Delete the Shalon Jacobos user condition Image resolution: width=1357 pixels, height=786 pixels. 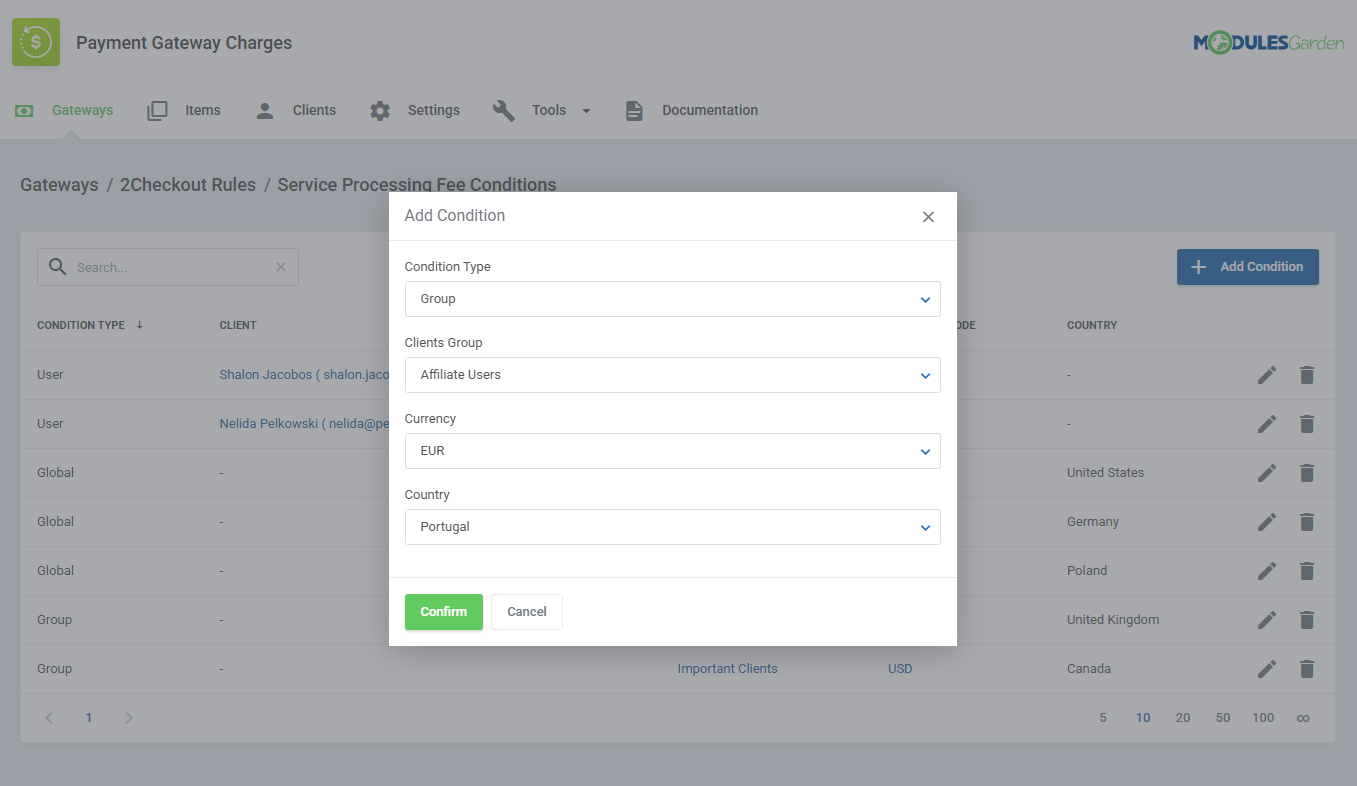[1307, 374]
